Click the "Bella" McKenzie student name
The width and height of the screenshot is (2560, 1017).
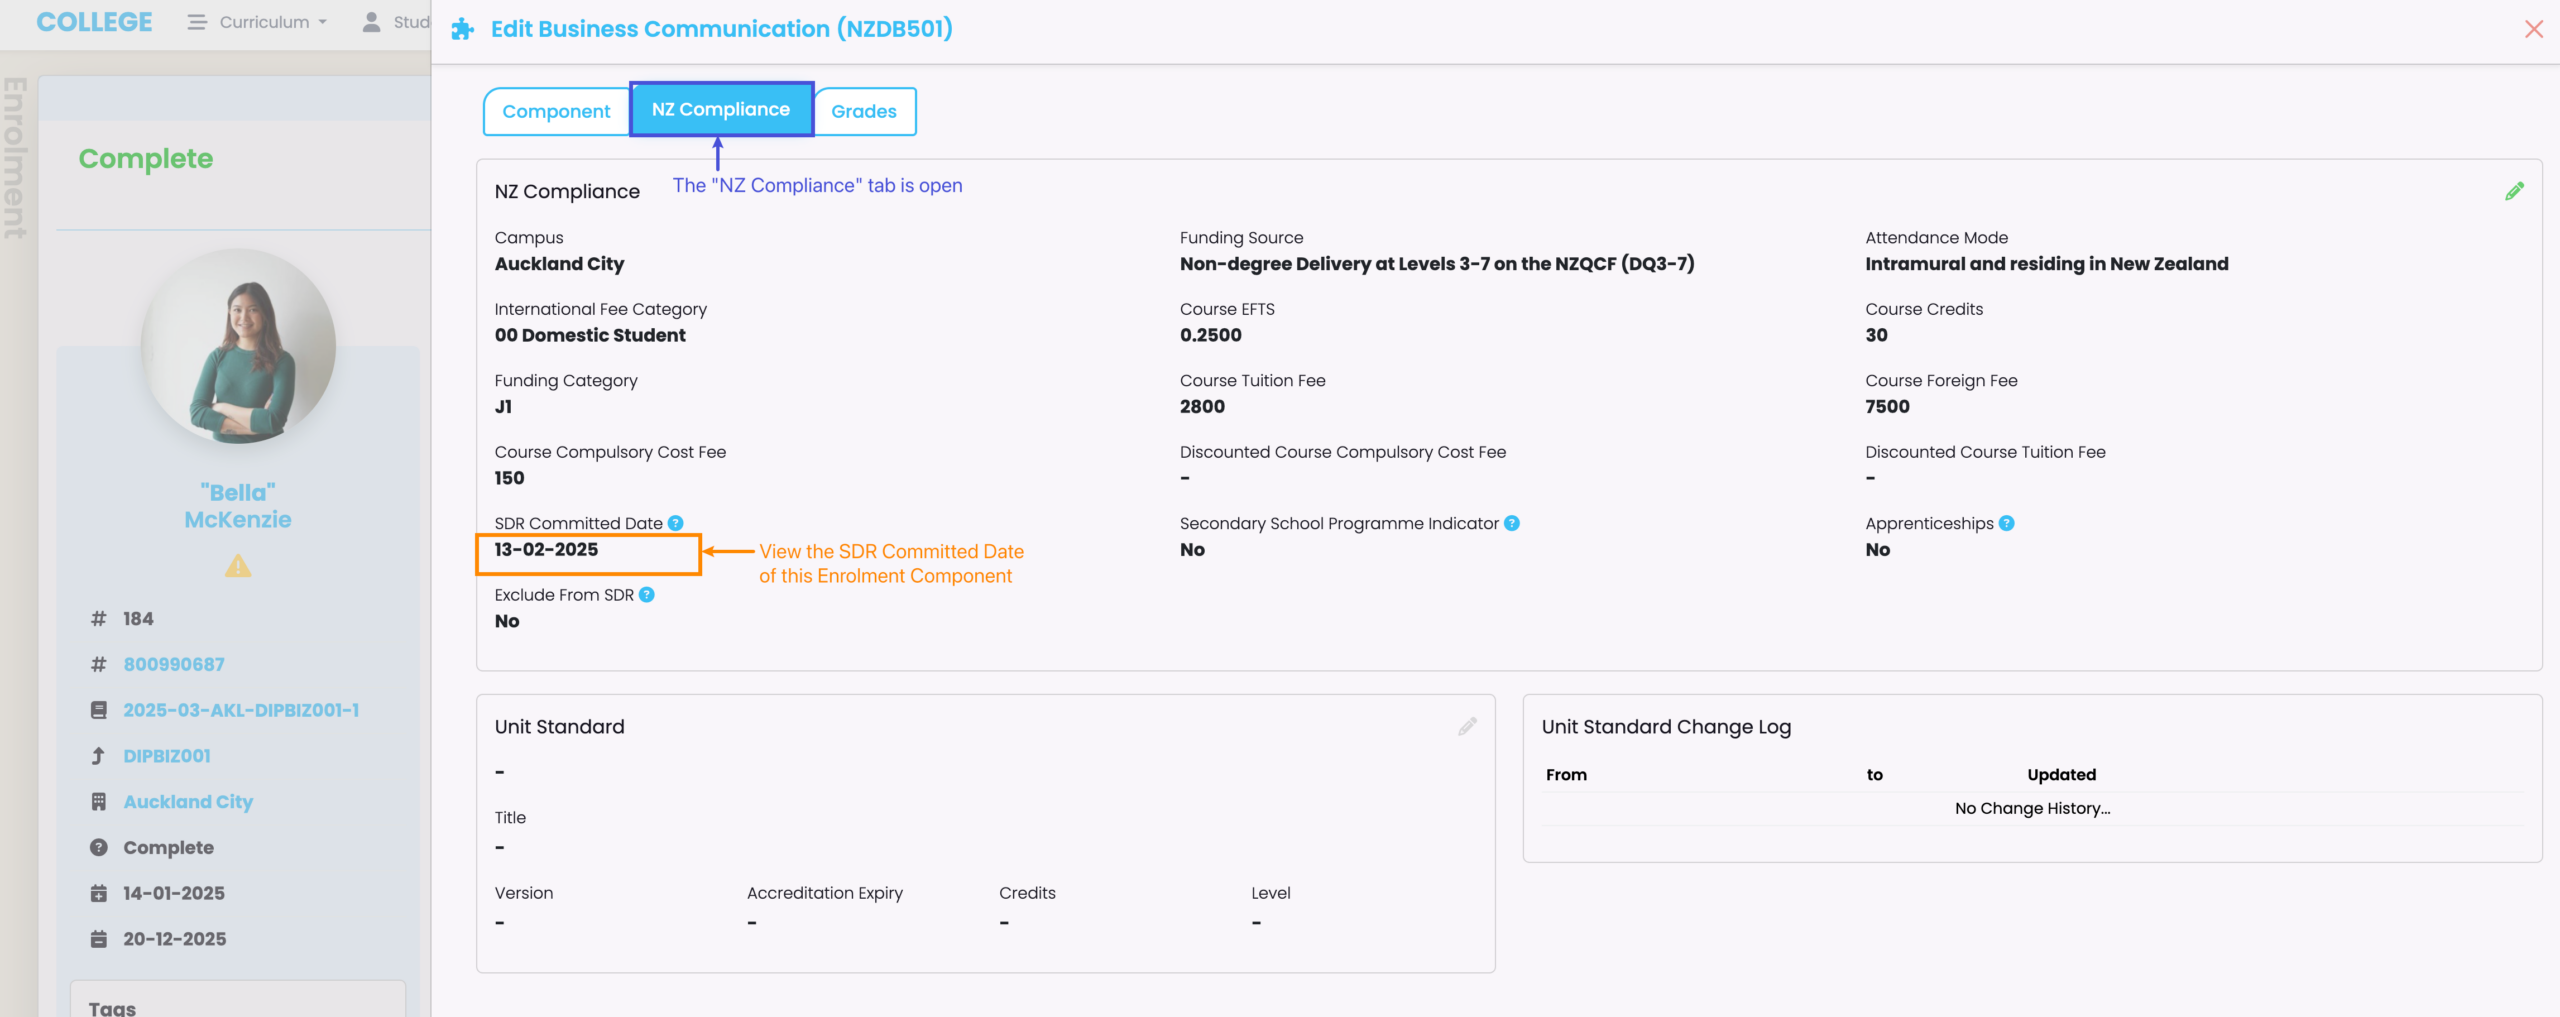coord(238,506)
